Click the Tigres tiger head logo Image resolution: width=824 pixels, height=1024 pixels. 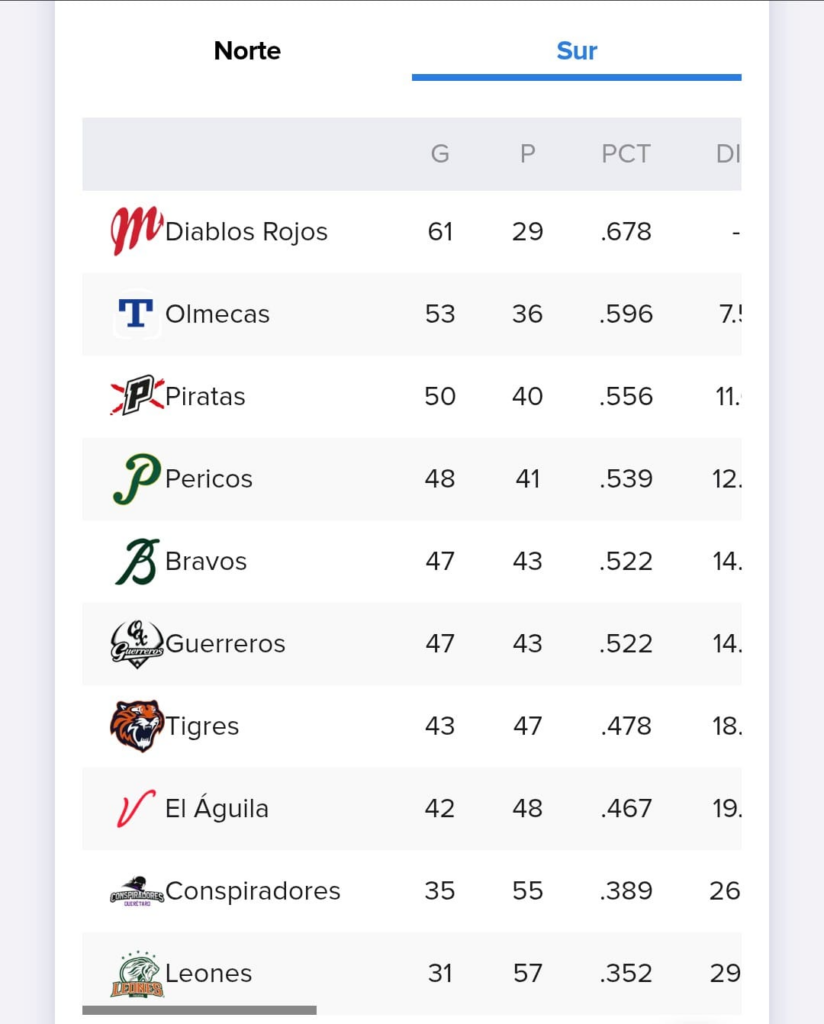pos(136,726)
